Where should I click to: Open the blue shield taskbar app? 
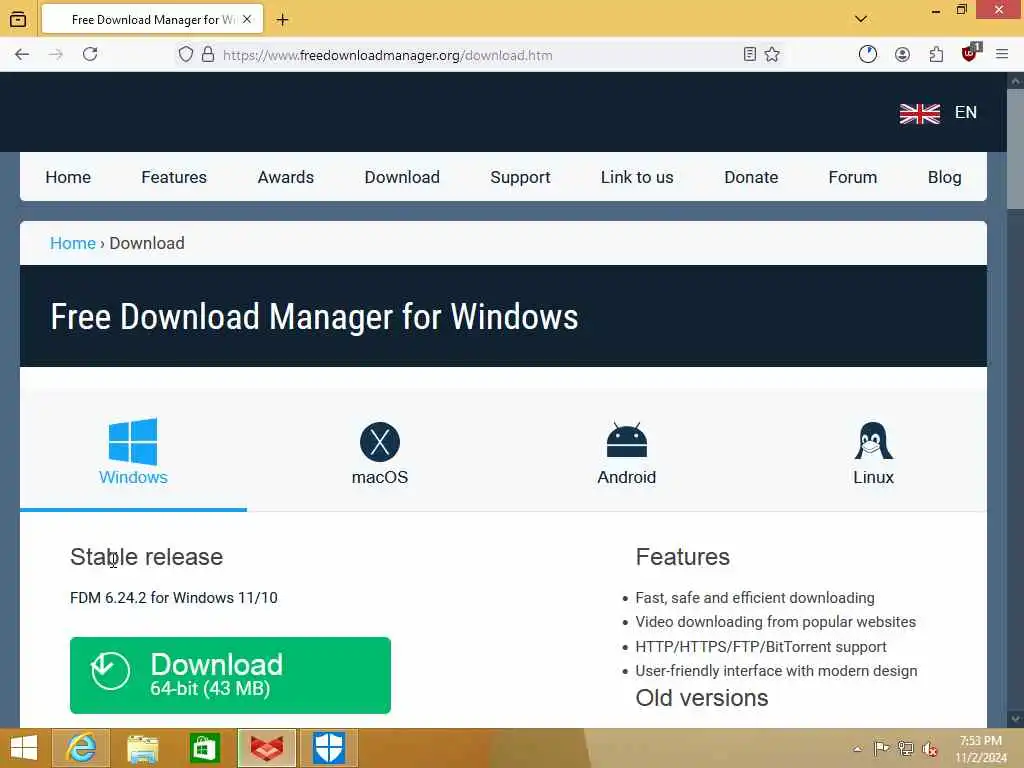tap(328, 748)
